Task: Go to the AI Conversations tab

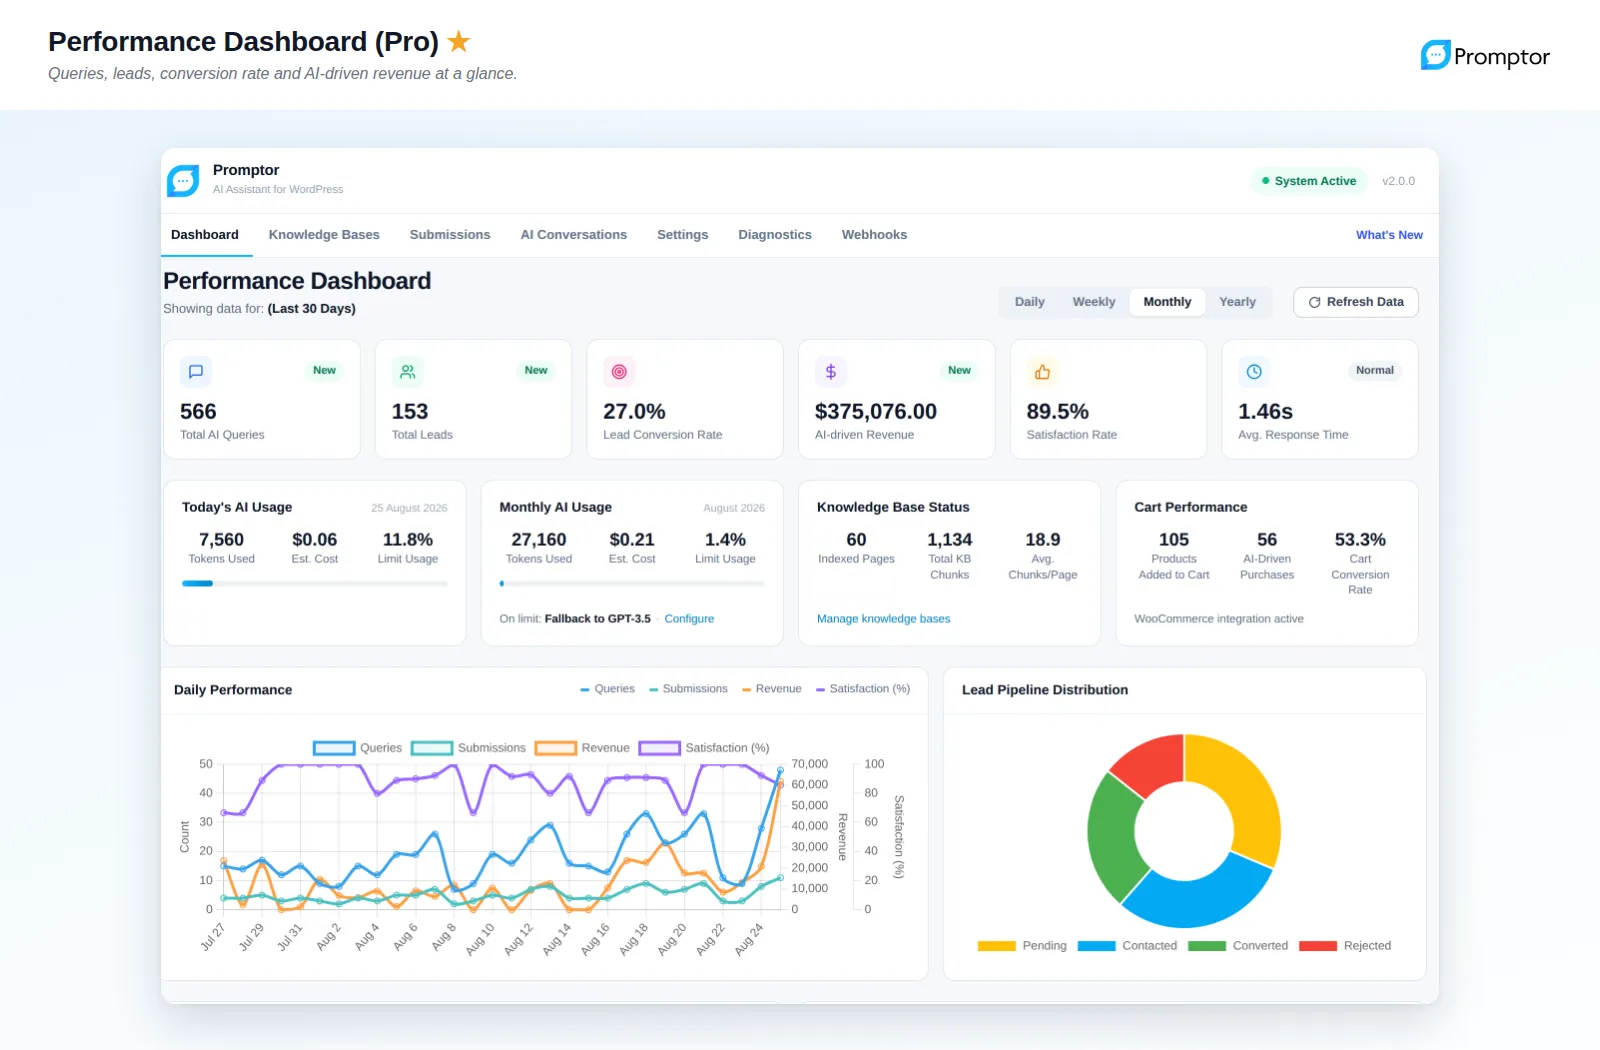Action: coord(574,235)
